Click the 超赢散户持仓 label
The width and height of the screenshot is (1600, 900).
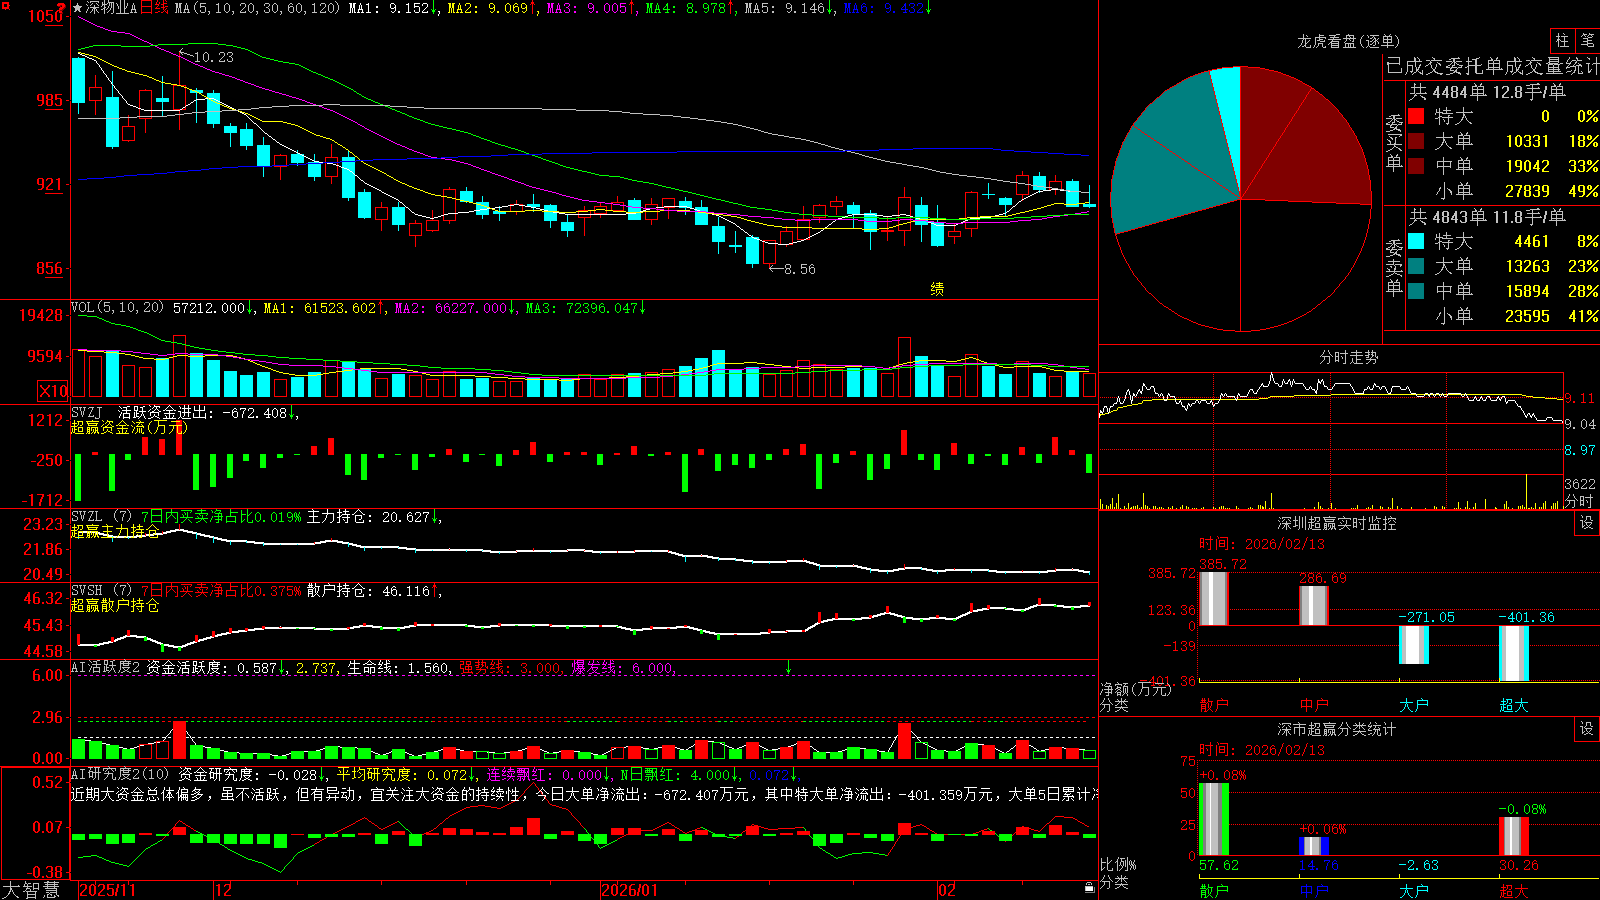click(x=115, y=605)
